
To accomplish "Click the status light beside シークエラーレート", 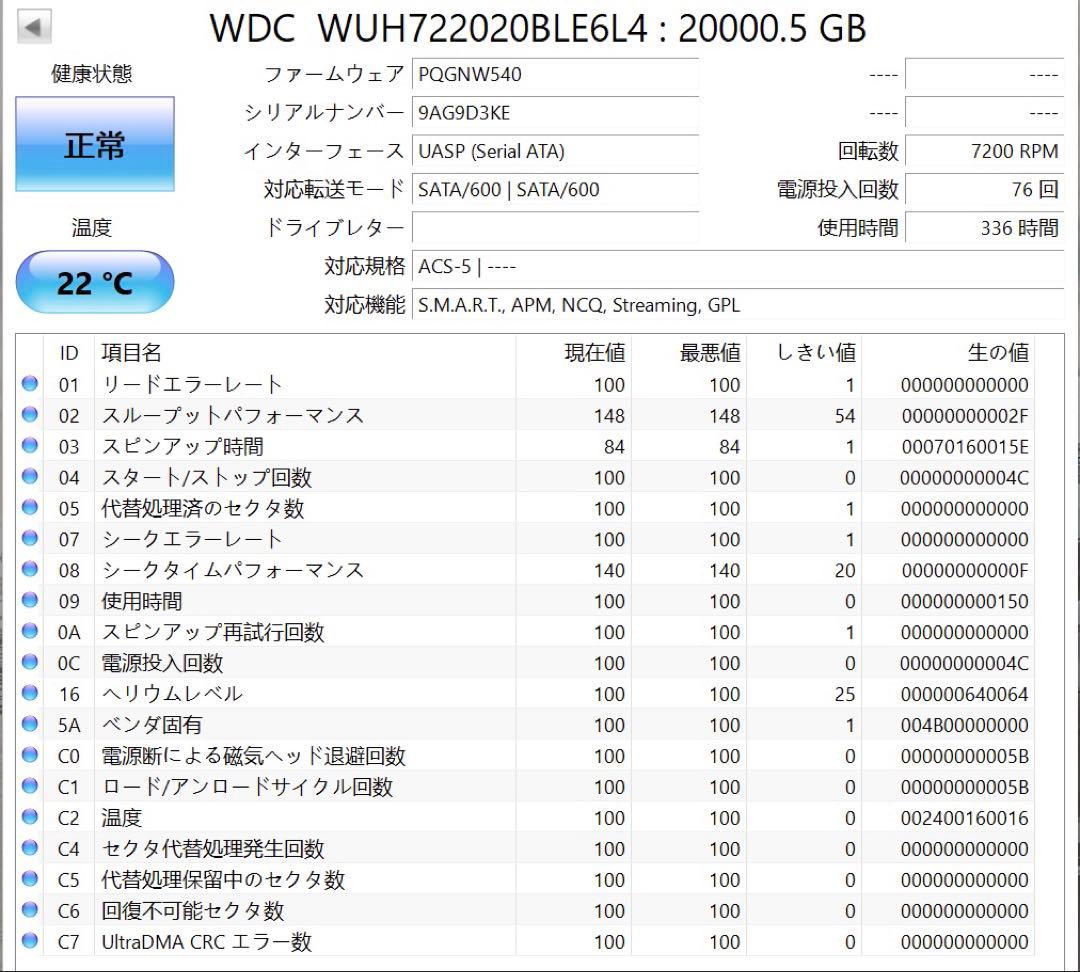I will (31, 539).
